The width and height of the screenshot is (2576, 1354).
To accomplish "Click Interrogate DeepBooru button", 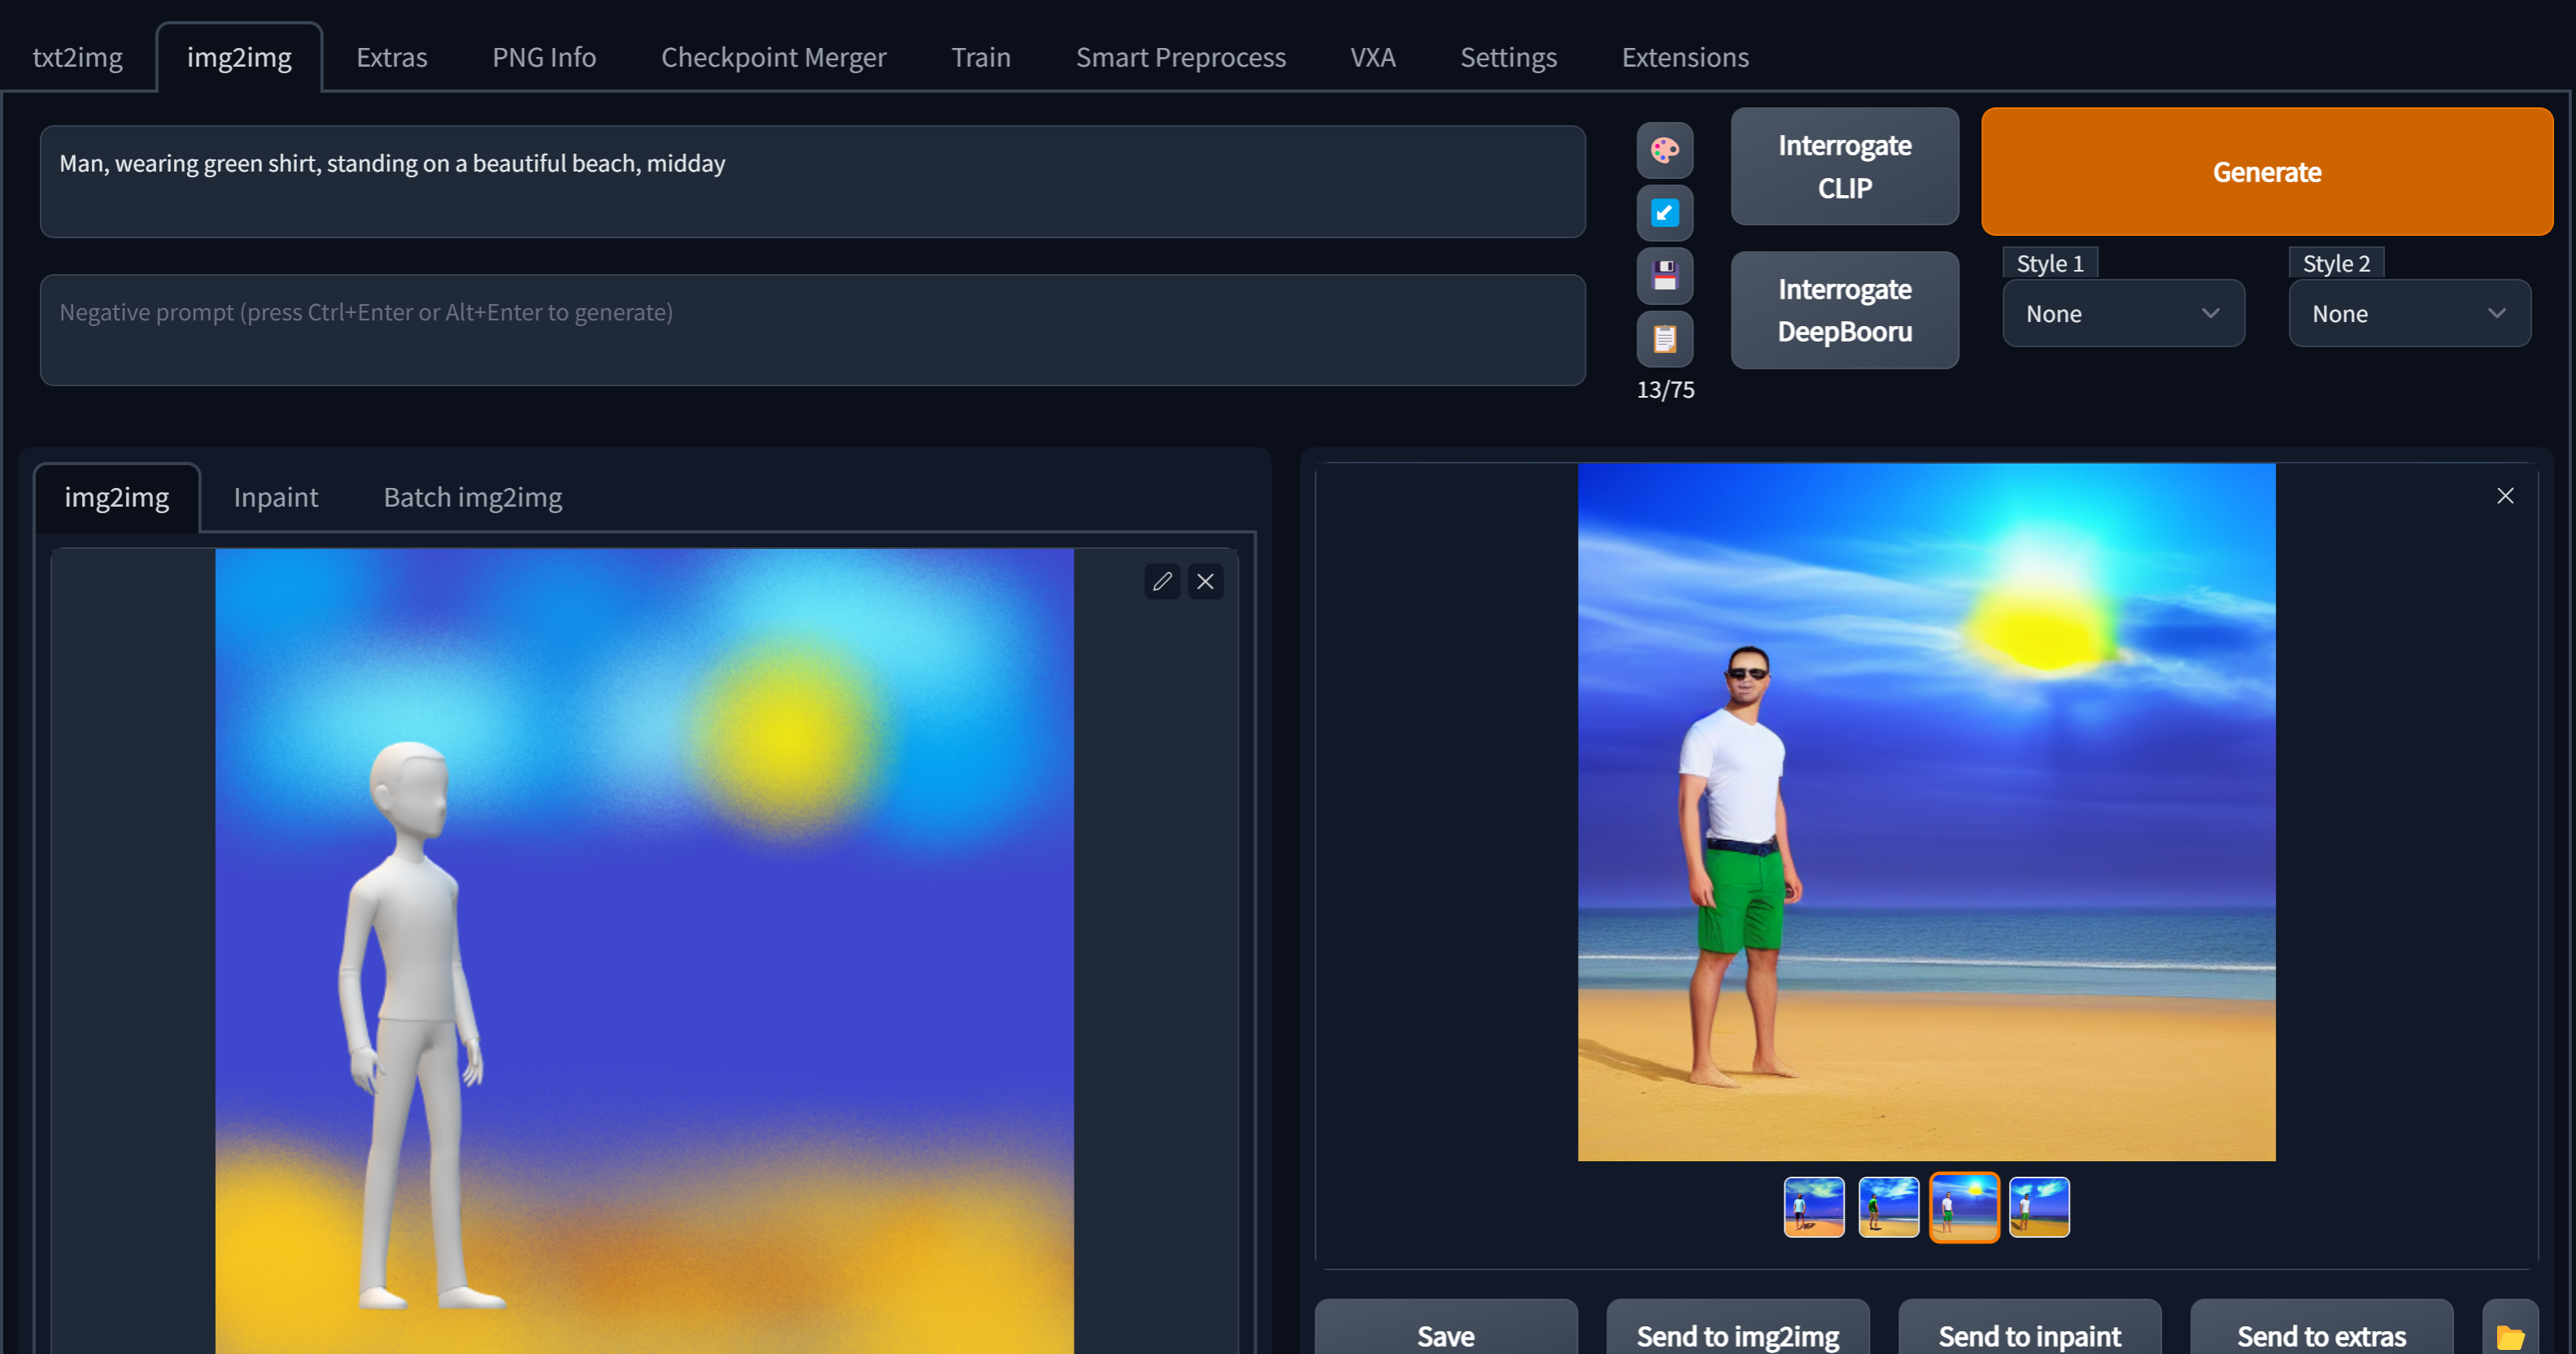I will [1845, 310].
